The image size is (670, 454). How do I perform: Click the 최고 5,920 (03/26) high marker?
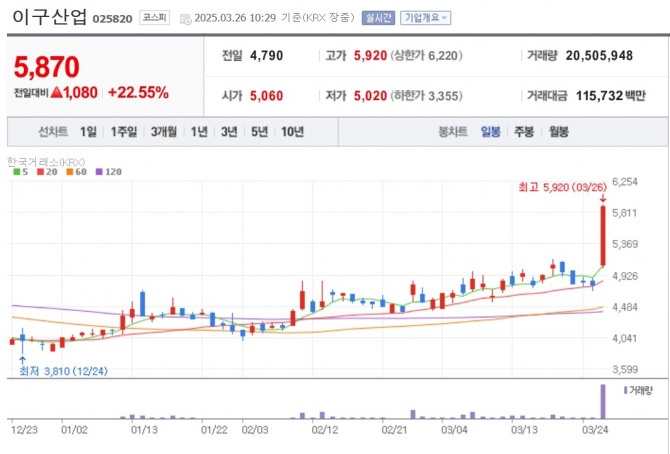click(562, 187)
